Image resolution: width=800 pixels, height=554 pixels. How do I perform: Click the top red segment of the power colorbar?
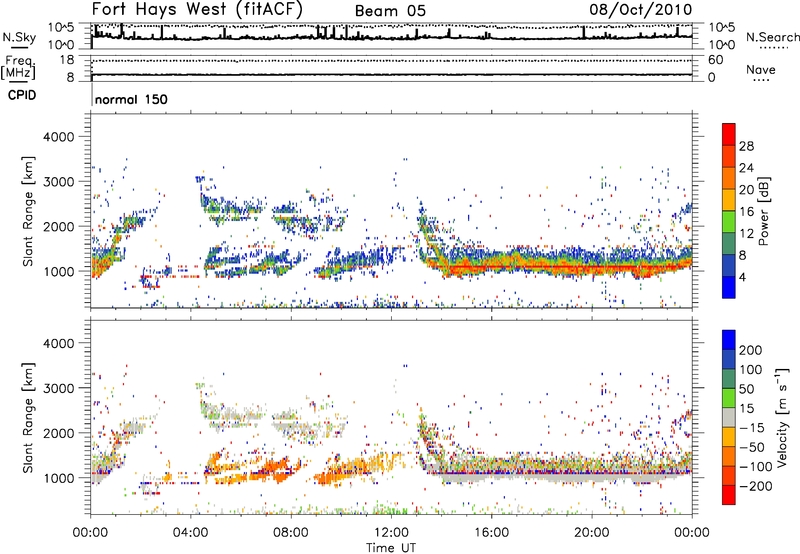point(729,134)
